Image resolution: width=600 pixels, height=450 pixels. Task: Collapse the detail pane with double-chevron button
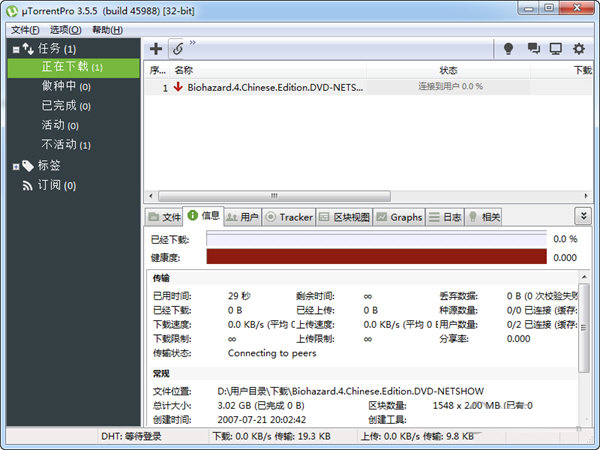tap(583, 216)
